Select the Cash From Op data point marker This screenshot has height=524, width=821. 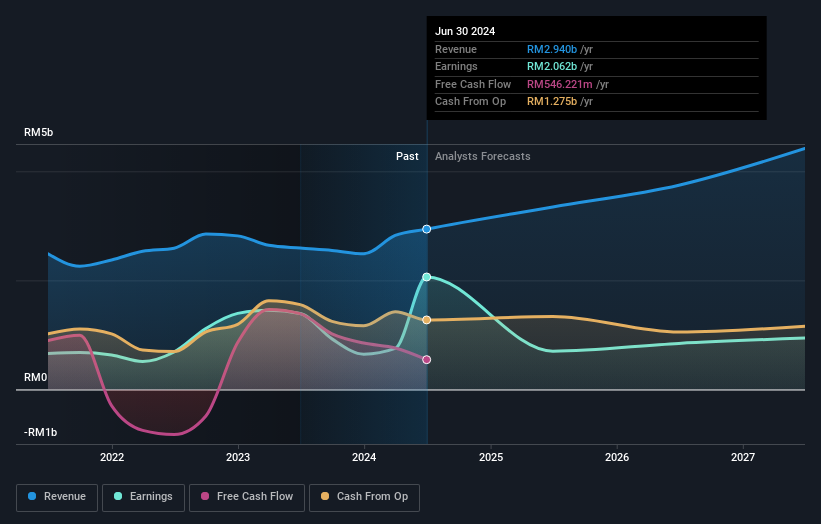click(x=427, y=320)
